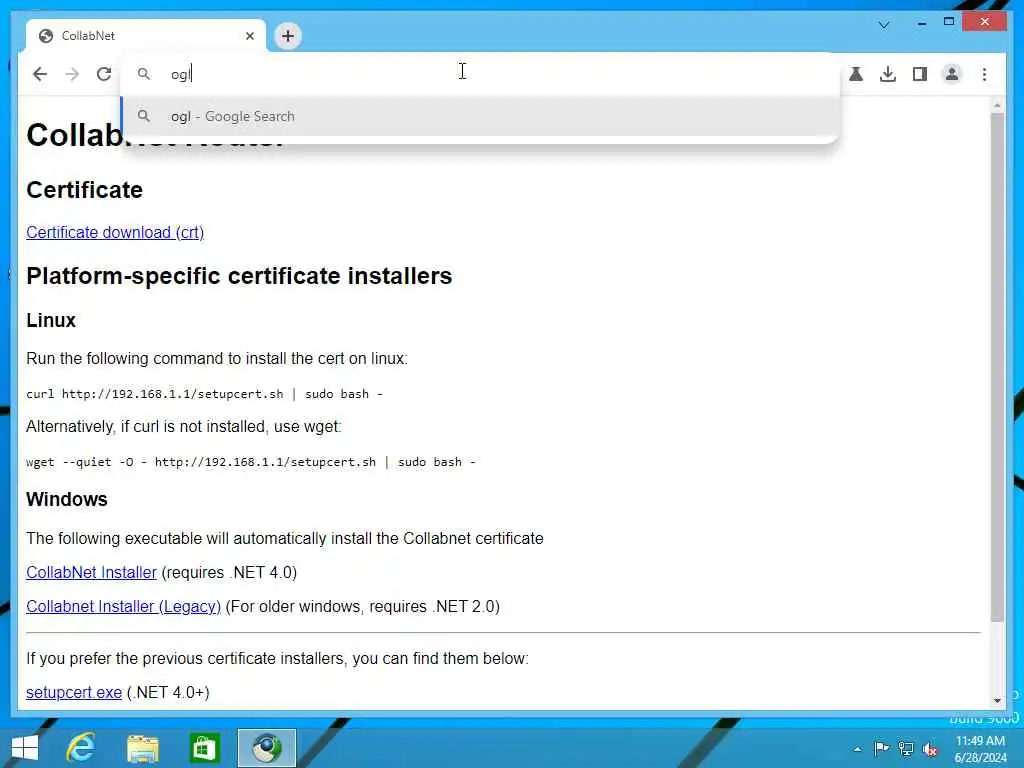Screen dimensions: 1024x768
Task: Open the Windows Start button
Action: click(25, 748)
